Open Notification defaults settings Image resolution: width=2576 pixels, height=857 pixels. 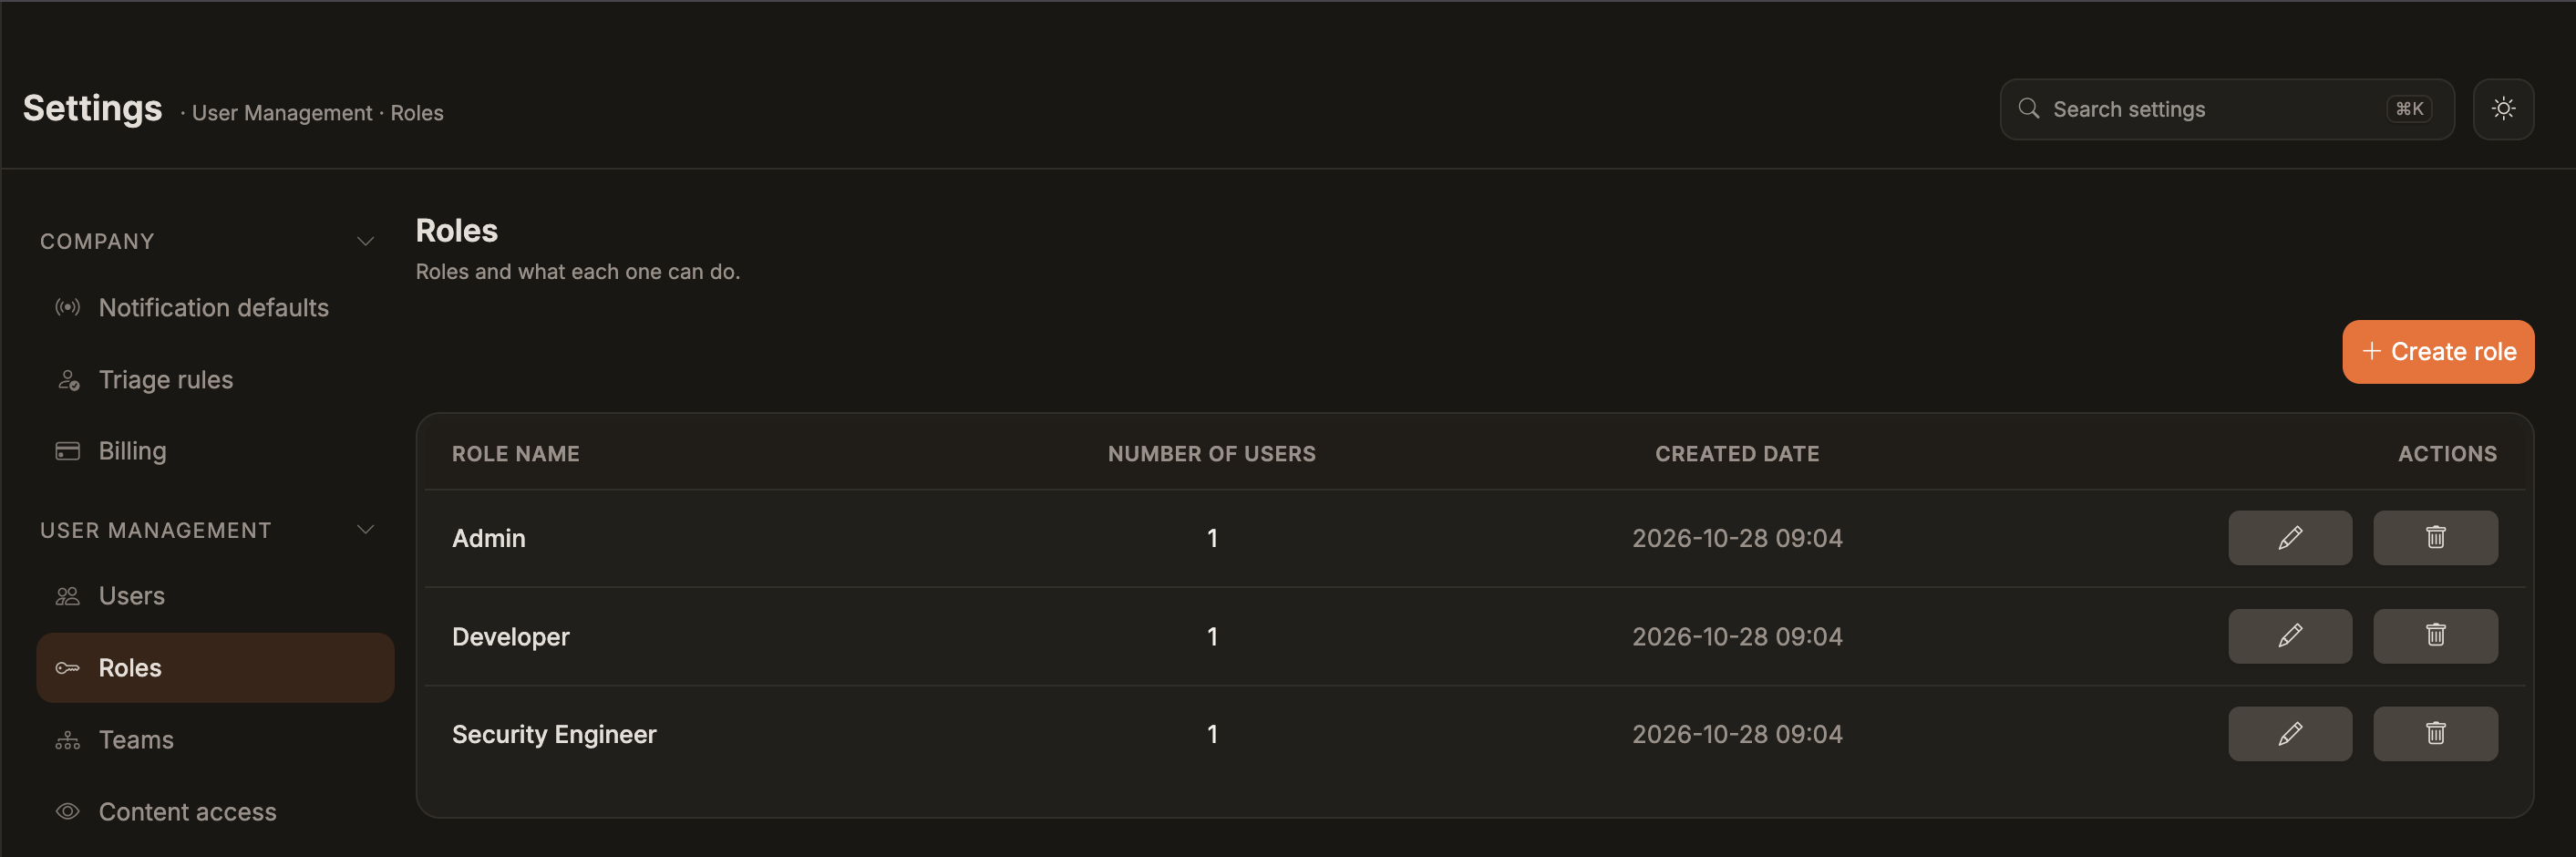coord(215,308)
